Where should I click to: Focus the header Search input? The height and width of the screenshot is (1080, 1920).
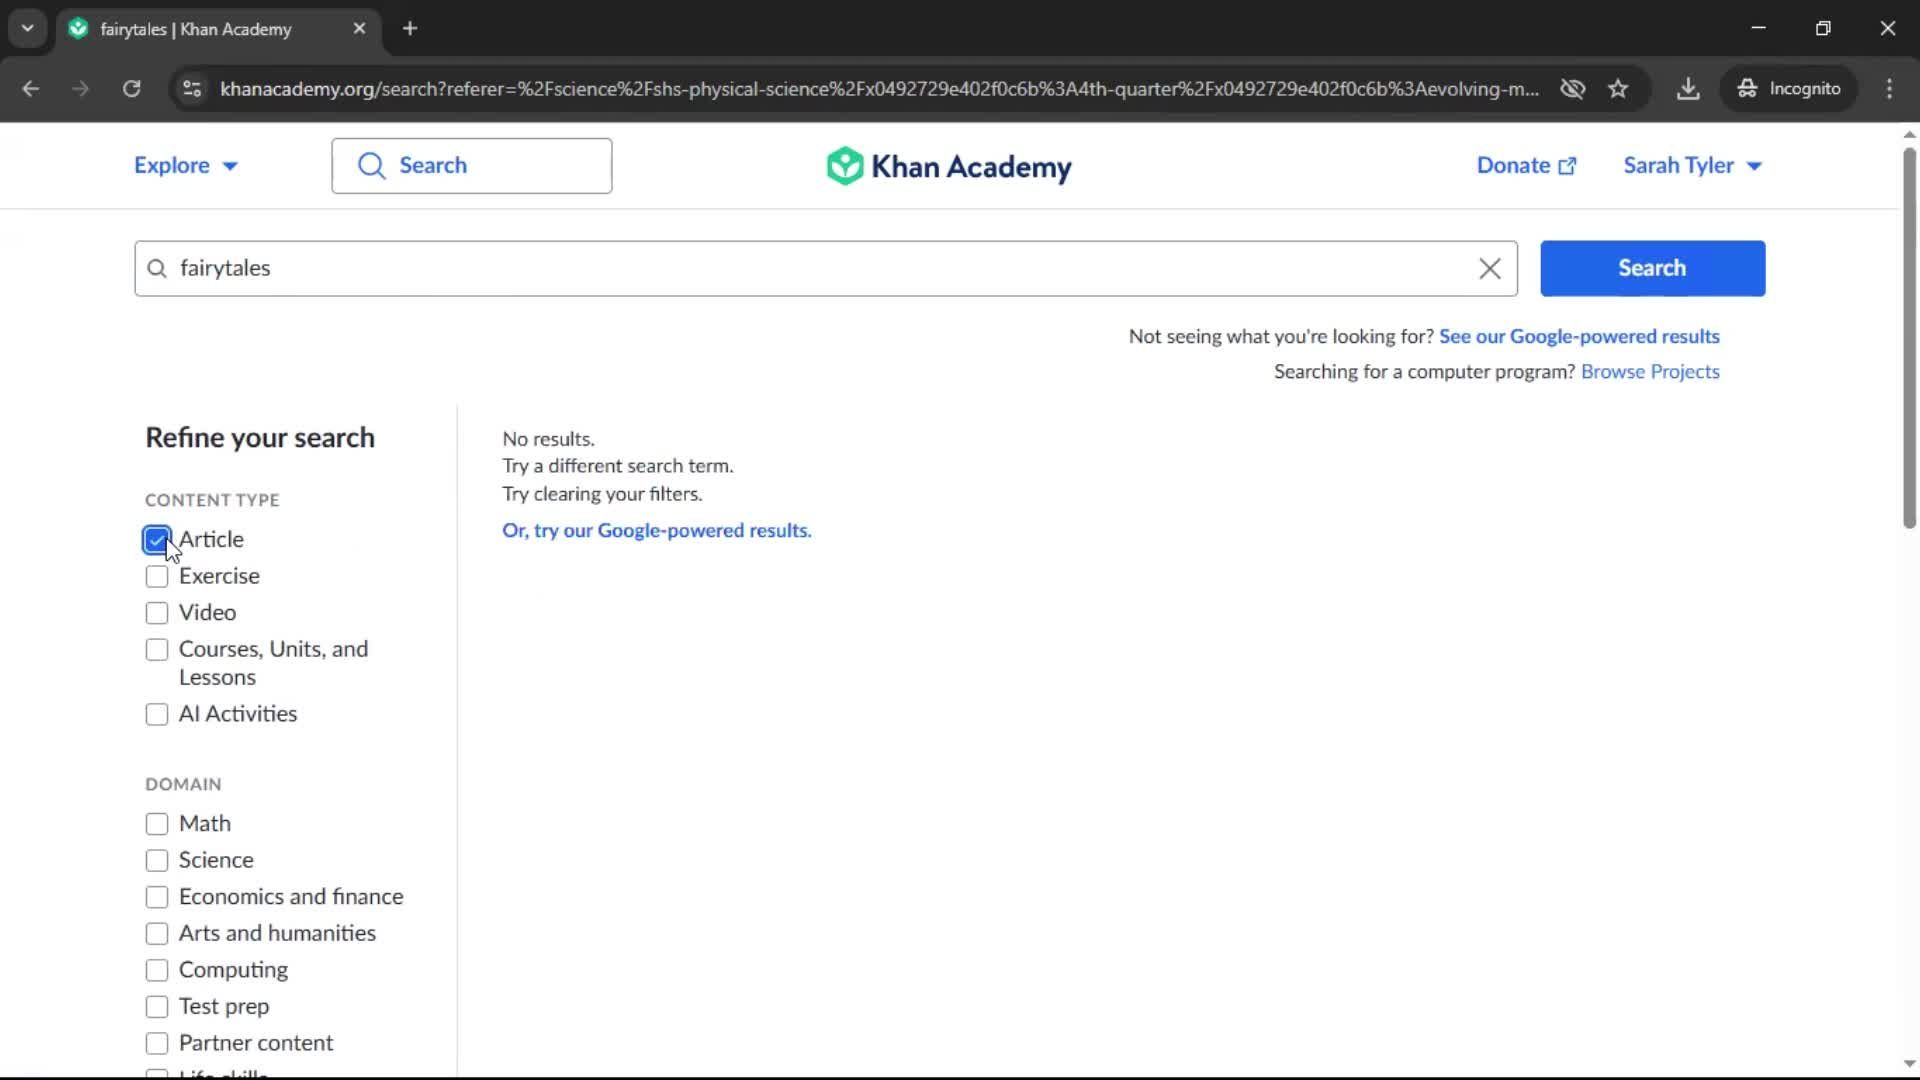tap(472, 166)
